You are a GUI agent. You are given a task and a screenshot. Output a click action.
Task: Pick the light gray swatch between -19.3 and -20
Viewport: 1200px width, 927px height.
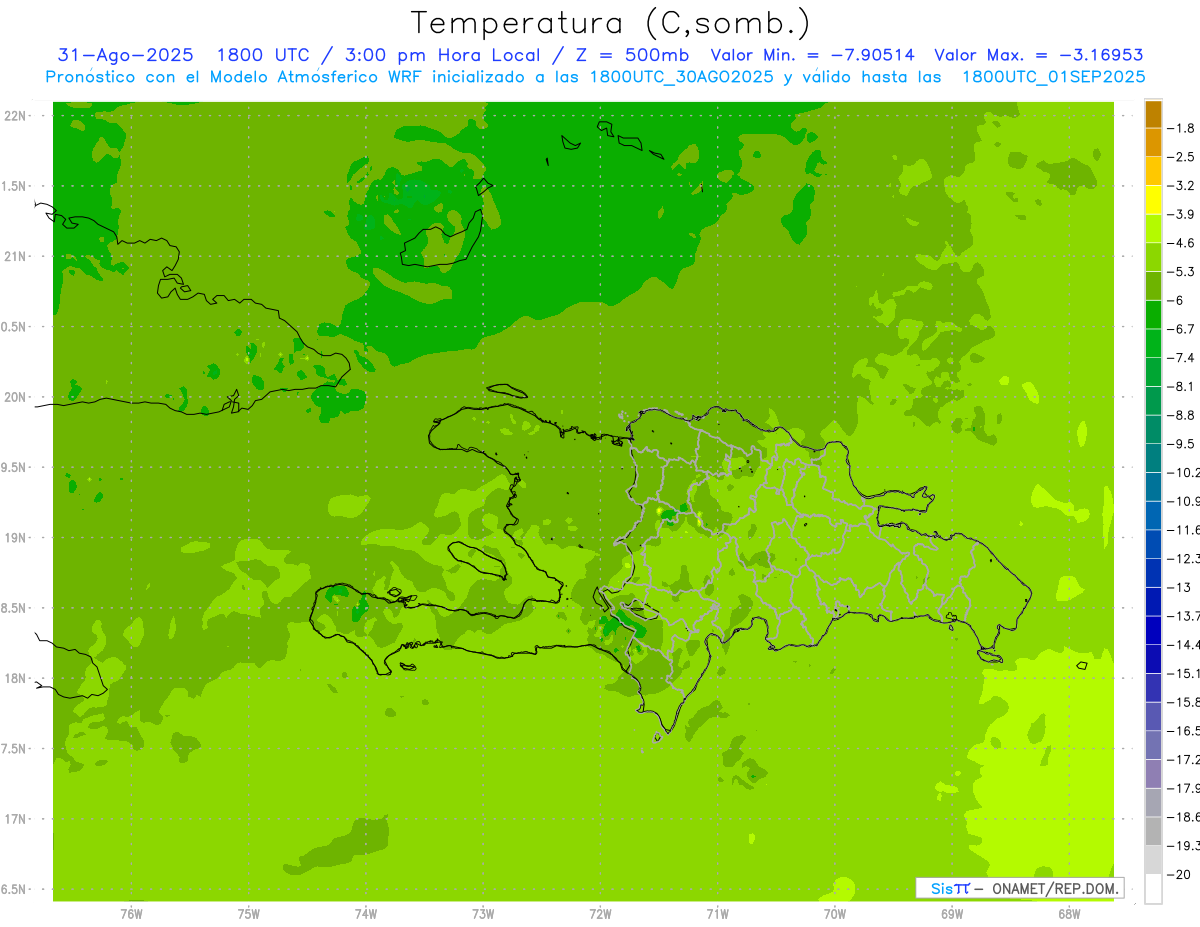[1153, 860]
